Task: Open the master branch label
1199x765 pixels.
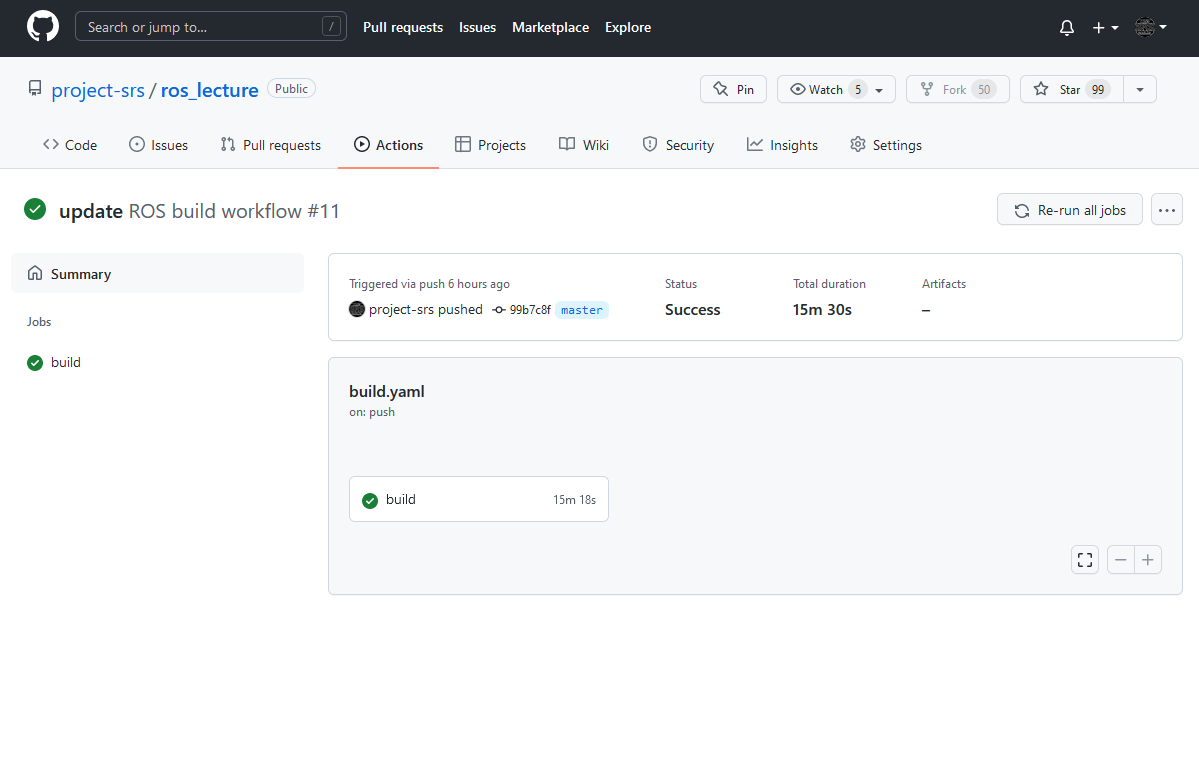Action: point(582,310)
